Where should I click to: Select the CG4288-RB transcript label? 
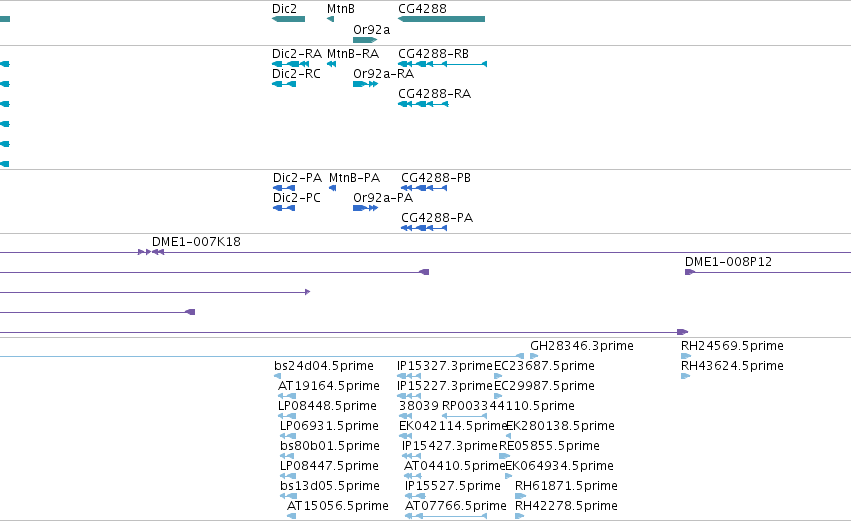pos(434,54)
